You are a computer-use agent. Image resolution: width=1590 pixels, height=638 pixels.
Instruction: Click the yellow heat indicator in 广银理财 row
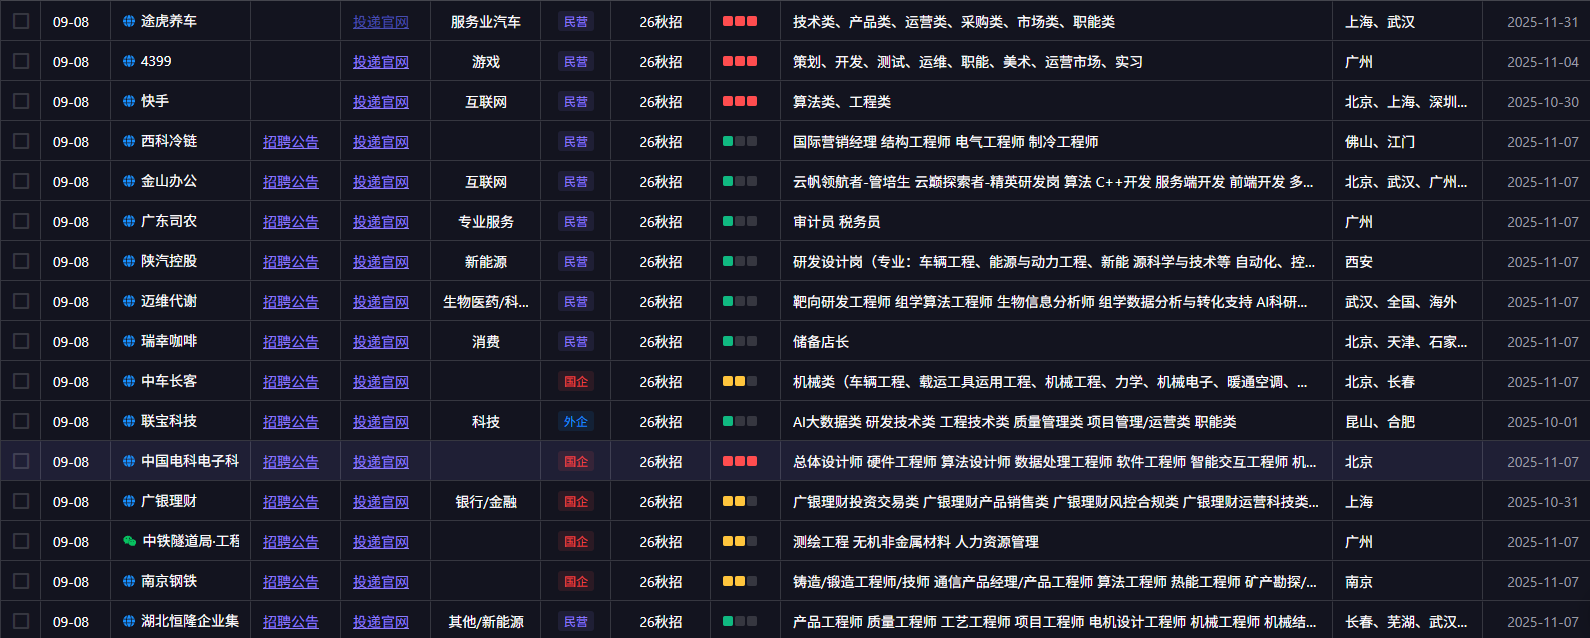740,501
